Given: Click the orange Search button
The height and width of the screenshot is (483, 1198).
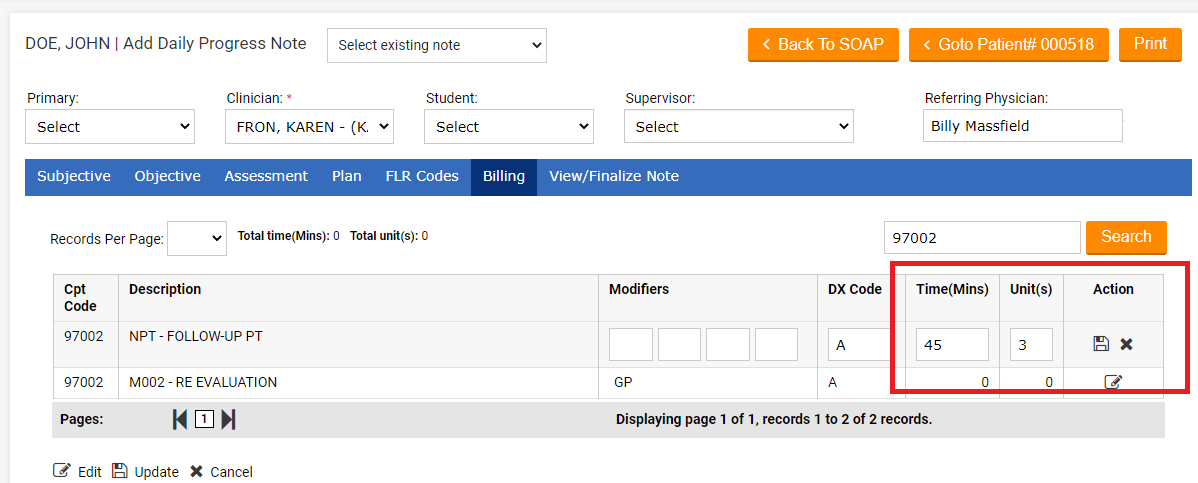Looking at the screenshot, I should coord(1126,237).
